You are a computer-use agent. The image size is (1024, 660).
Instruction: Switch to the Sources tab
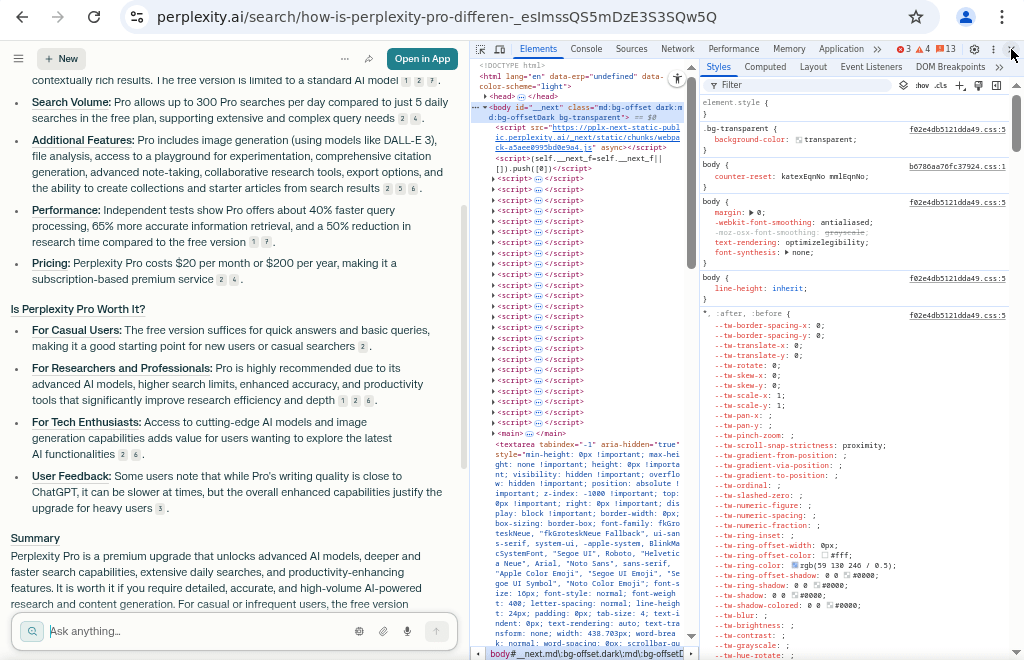(x=632, y=49)
